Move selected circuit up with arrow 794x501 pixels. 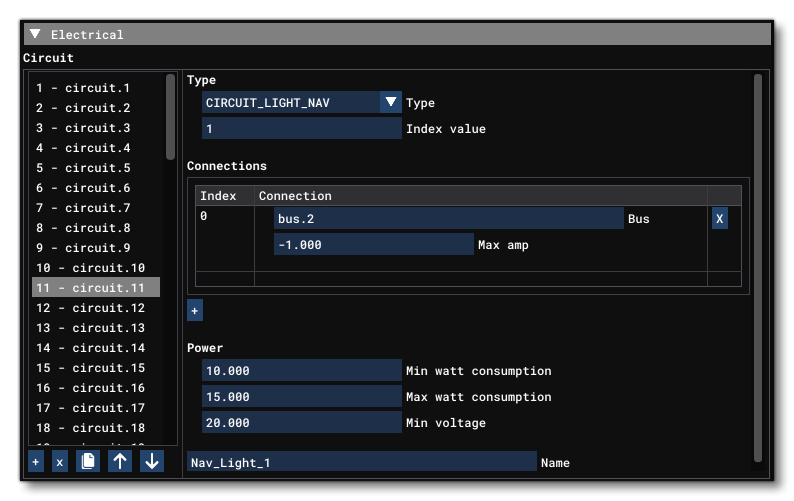point(119,462)
